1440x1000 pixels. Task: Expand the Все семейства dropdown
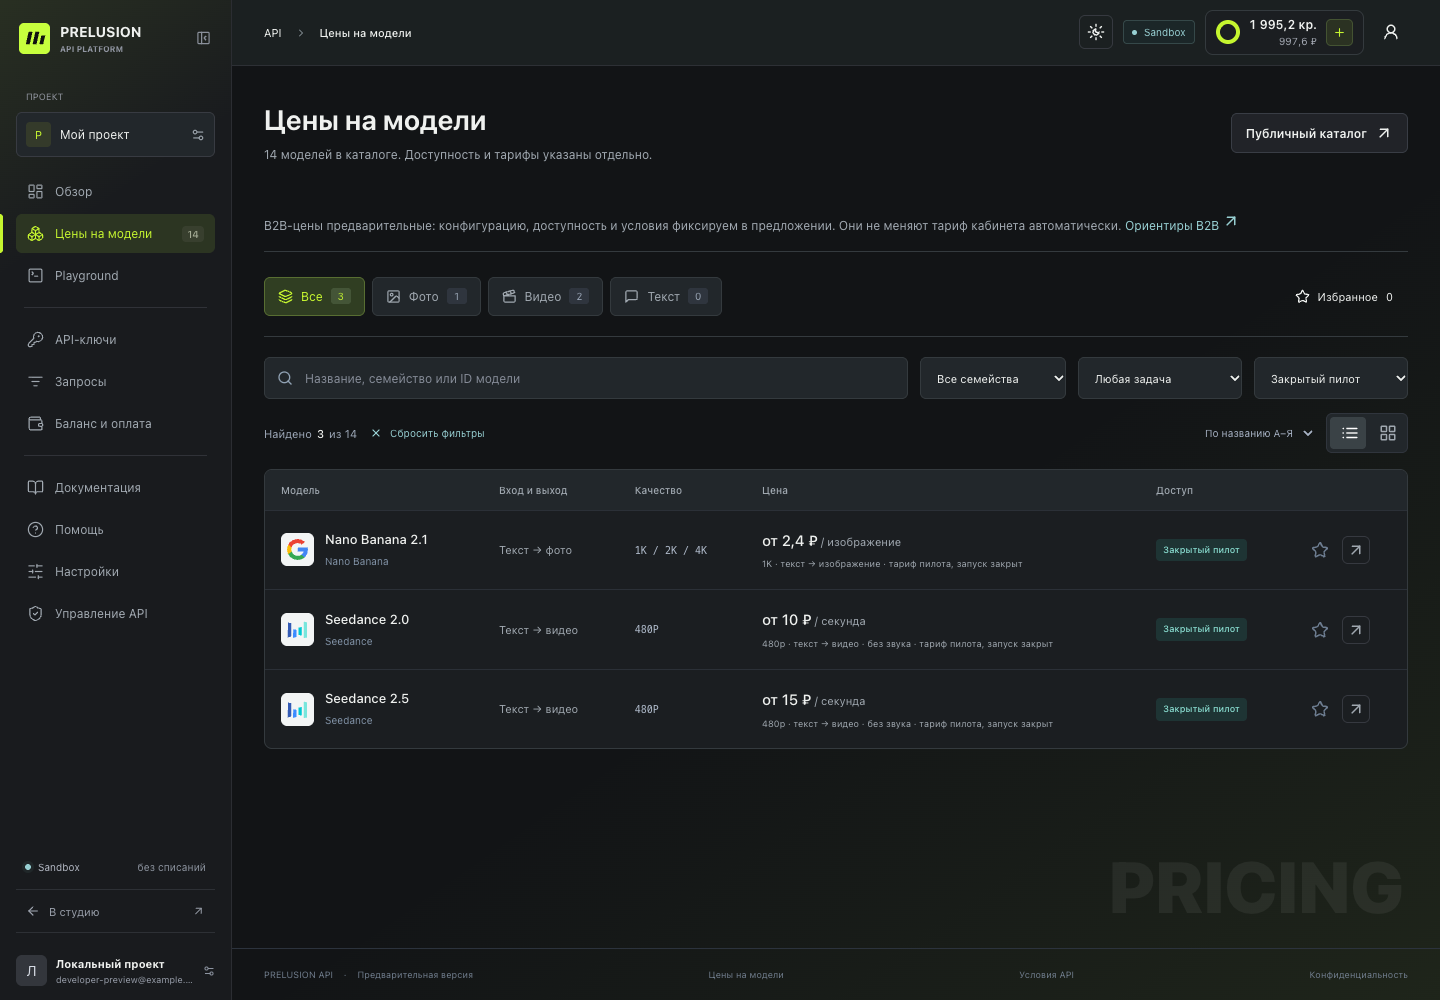pos(993,378)
